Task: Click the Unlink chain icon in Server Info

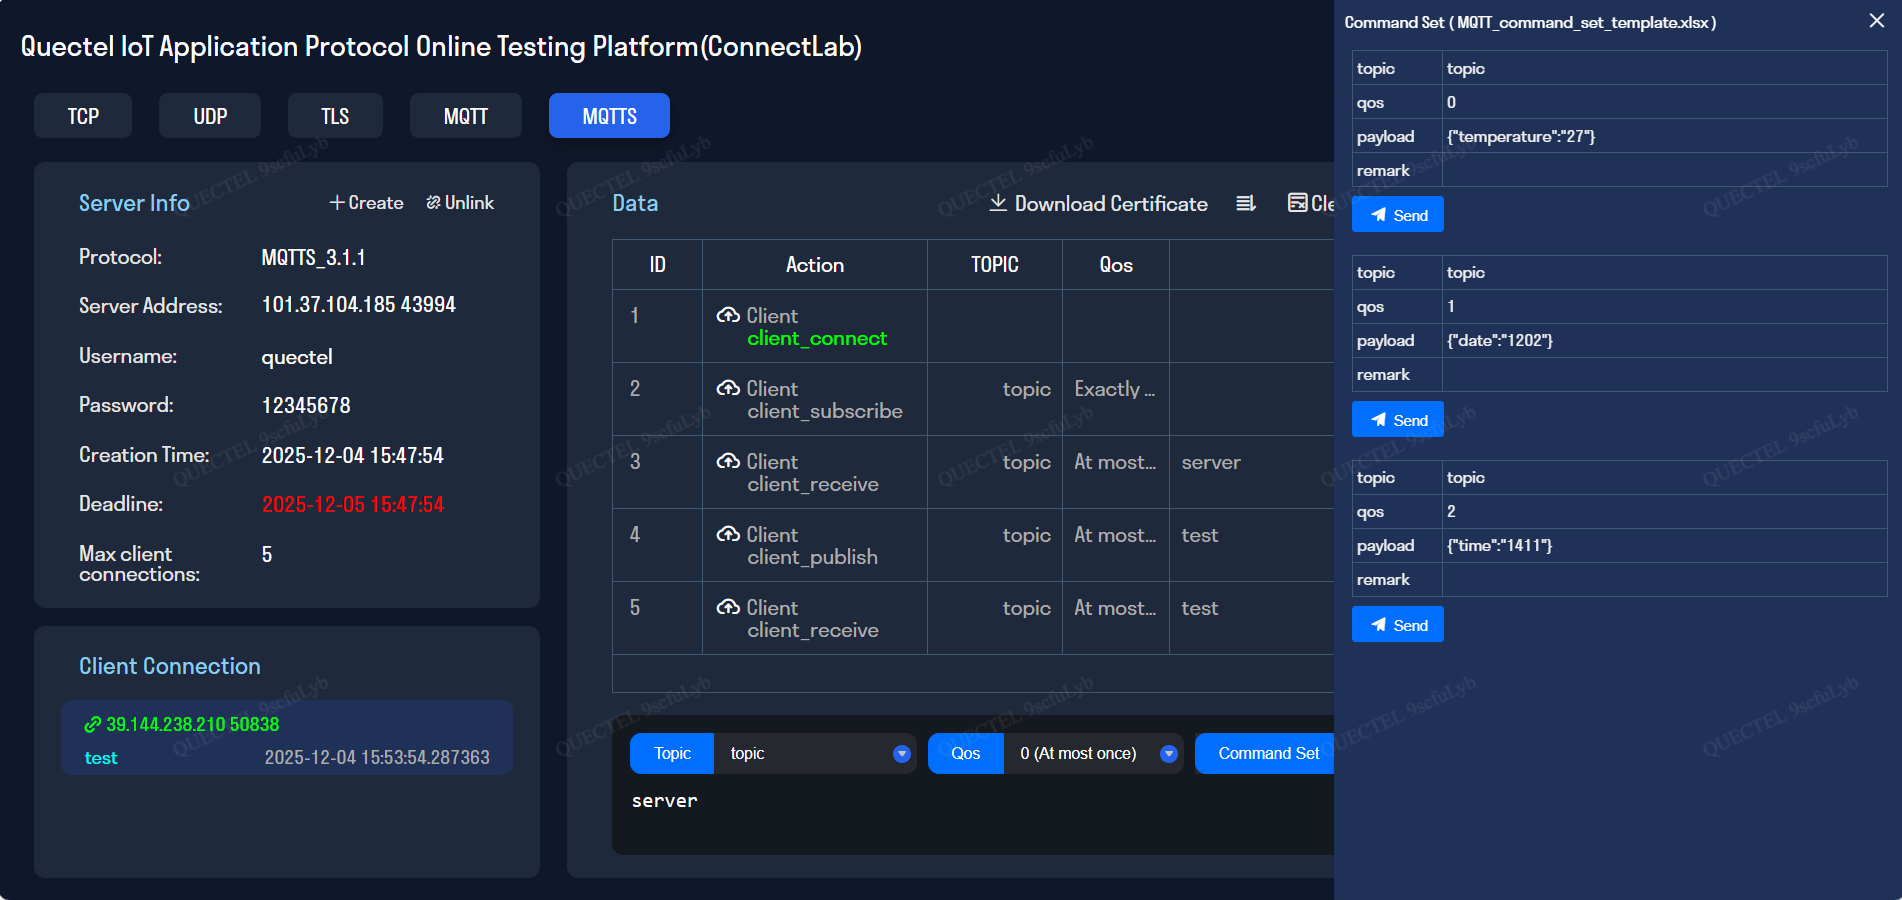Action: [433, 203]
